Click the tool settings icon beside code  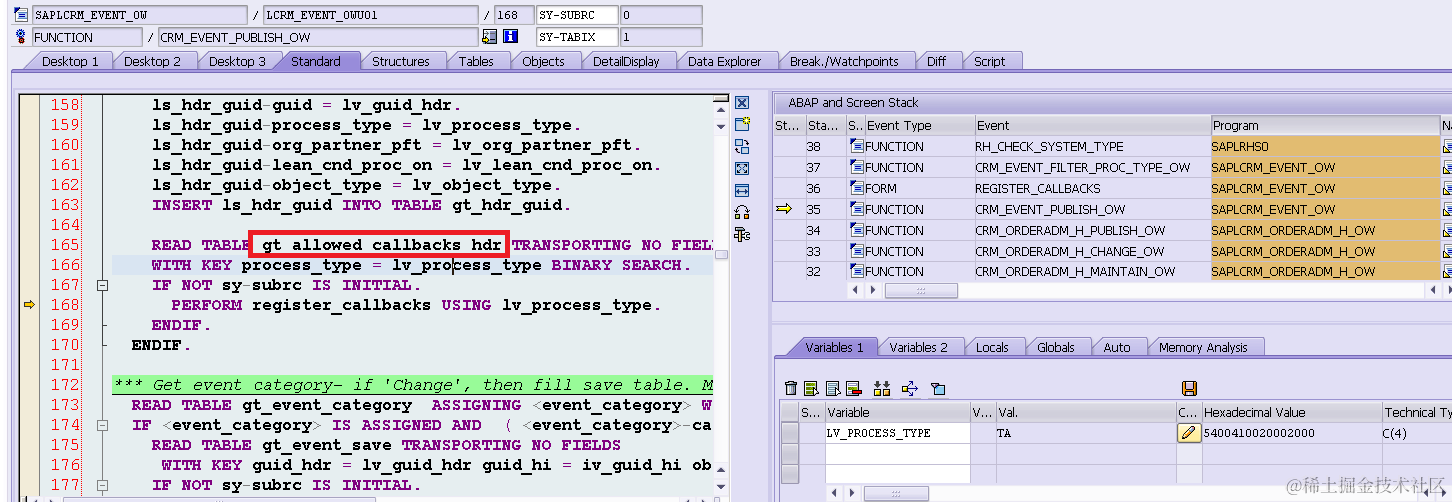tap(742, 234)
